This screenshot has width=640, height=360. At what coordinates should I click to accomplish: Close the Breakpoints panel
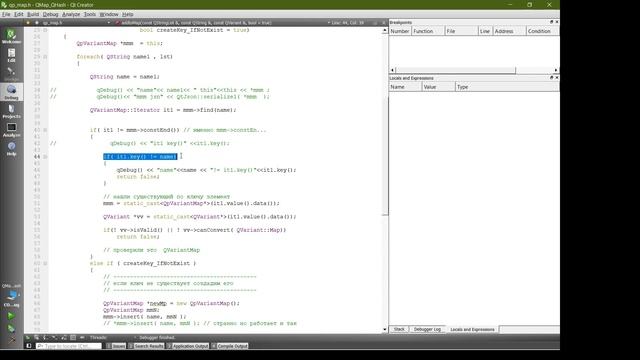click(x=557, y=22)
